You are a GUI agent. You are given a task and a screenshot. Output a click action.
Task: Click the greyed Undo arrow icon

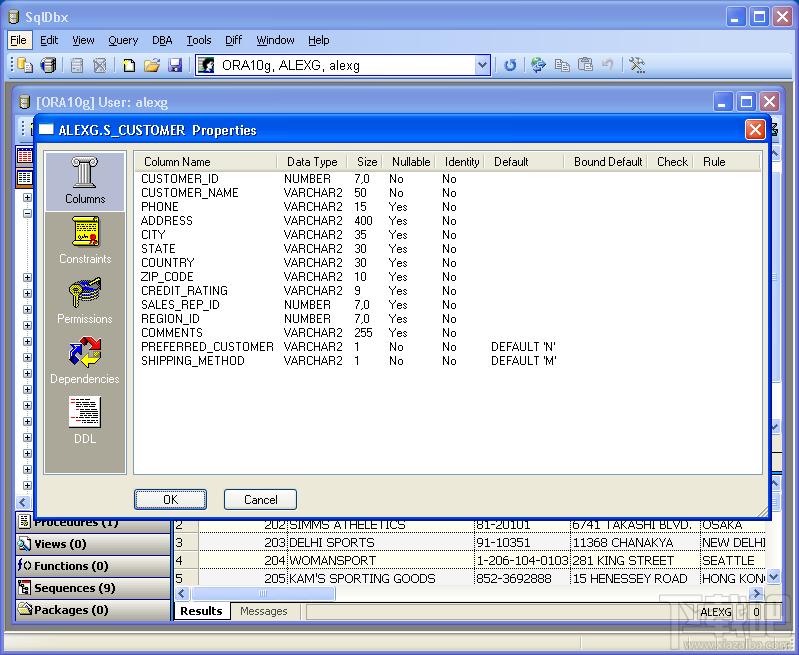(x=607, y=65)
